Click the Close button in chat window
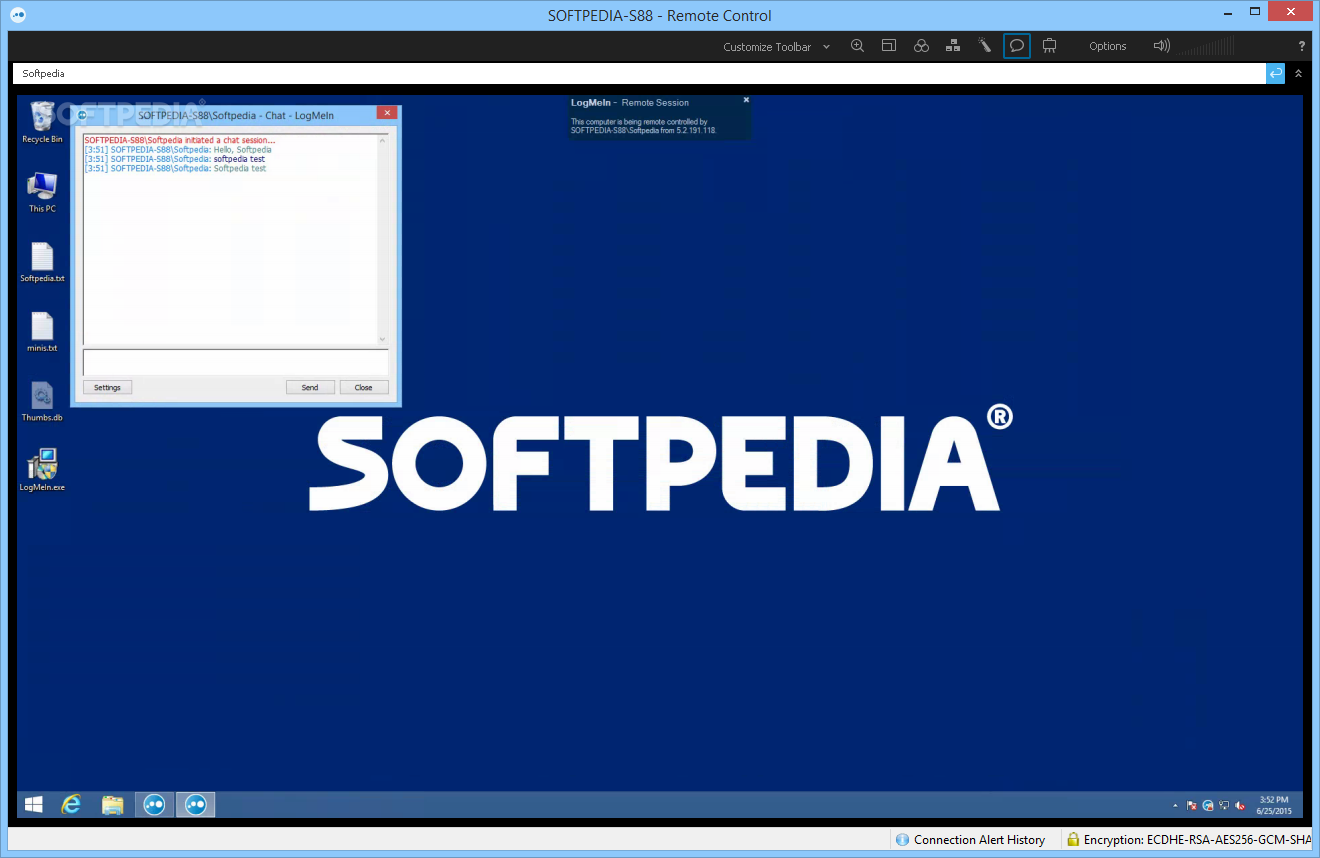 (363, 387)
